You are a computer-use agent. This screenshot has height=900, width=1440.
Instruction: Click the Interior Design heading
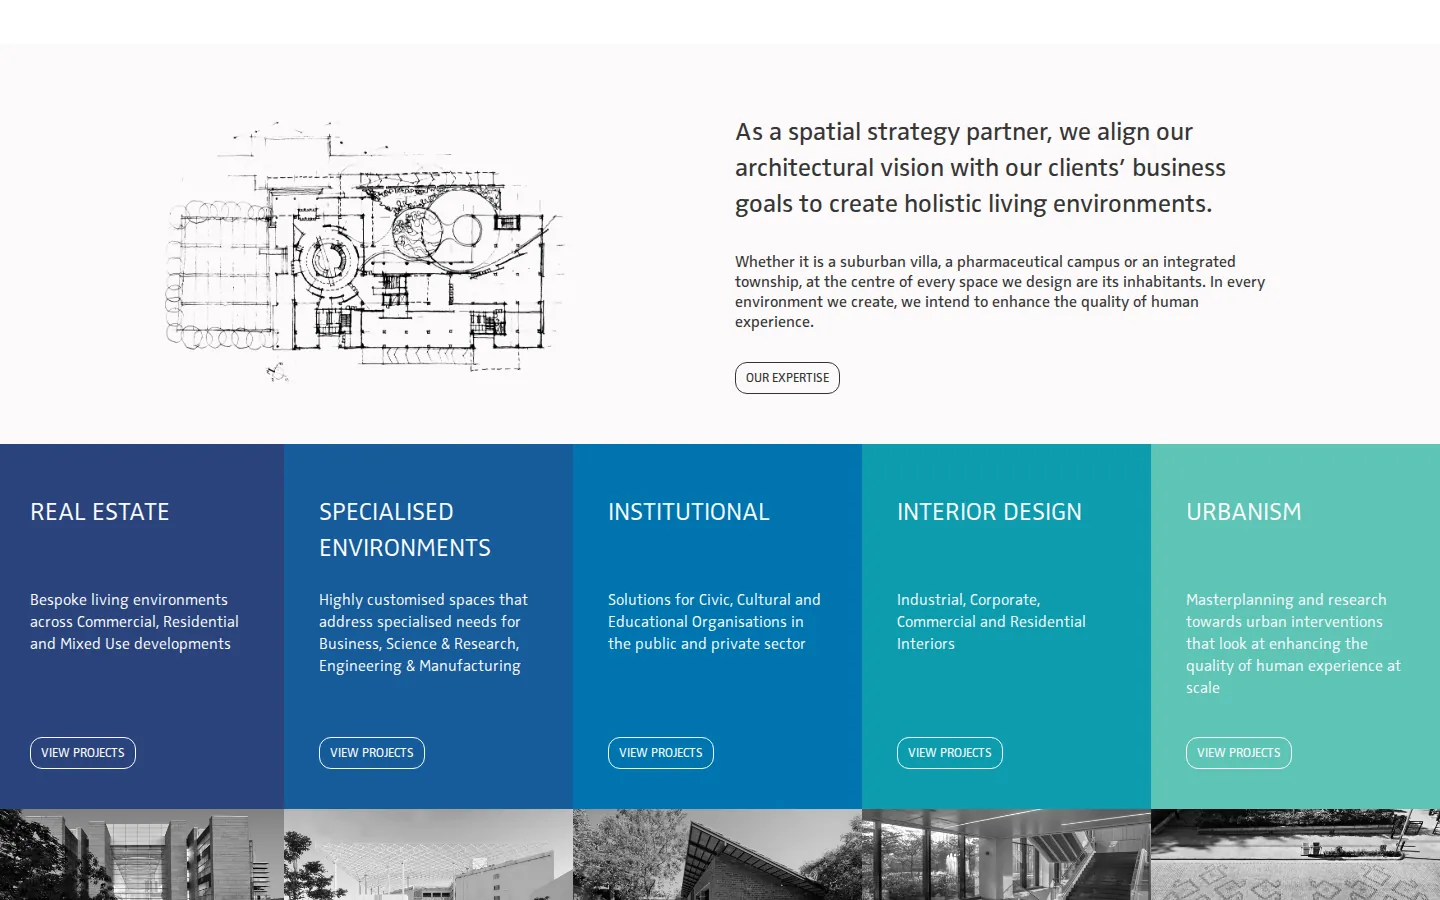click(x=989, y=512)
